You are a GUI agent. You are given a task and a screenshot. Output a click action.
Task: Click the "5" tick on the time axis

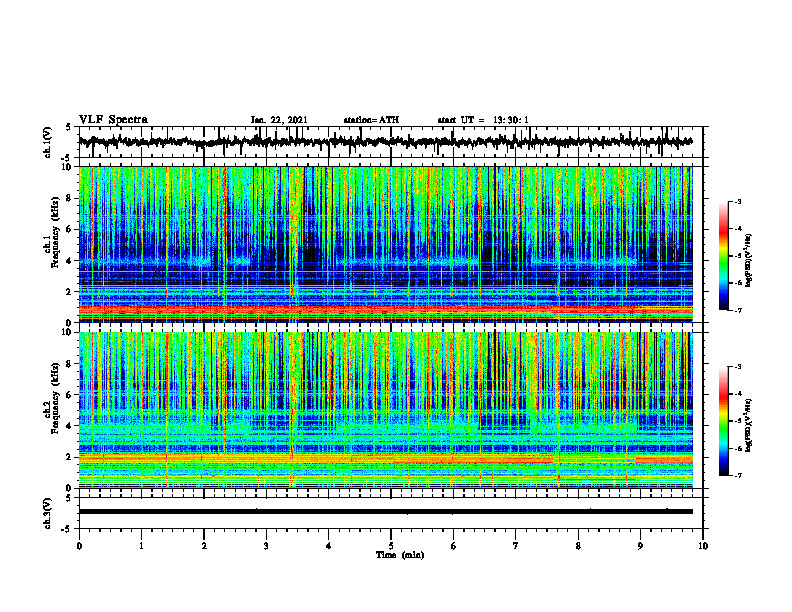[x=391, y=546]
